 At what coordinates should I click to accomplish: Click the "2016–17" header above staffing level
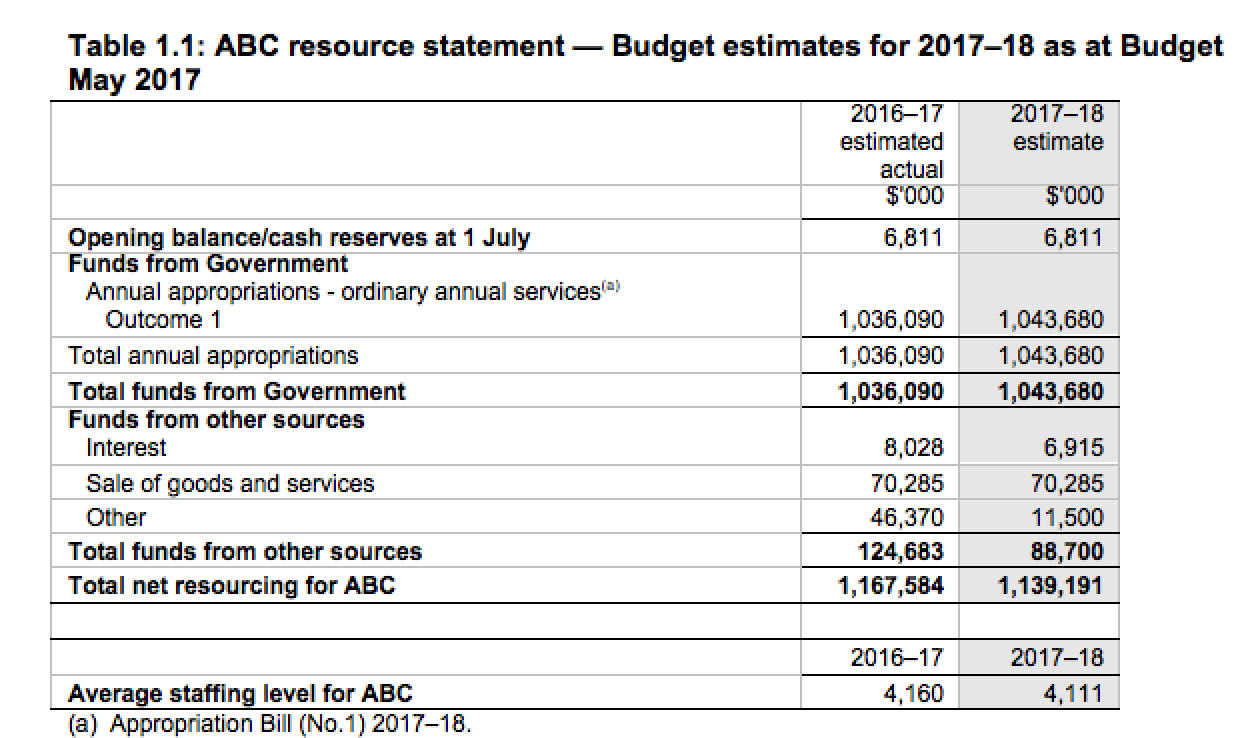point(896,658)
